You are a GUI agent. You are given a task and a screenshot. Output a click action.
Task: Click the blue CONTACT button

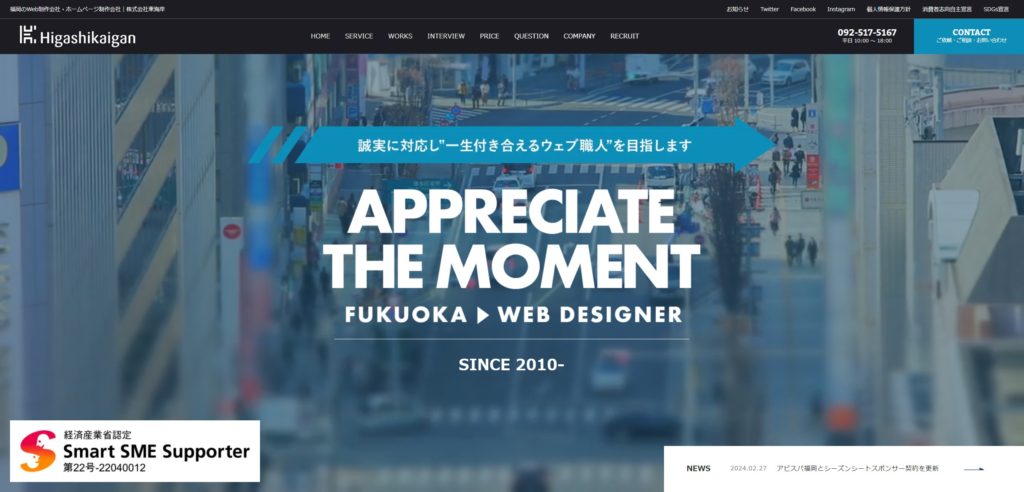969,36
